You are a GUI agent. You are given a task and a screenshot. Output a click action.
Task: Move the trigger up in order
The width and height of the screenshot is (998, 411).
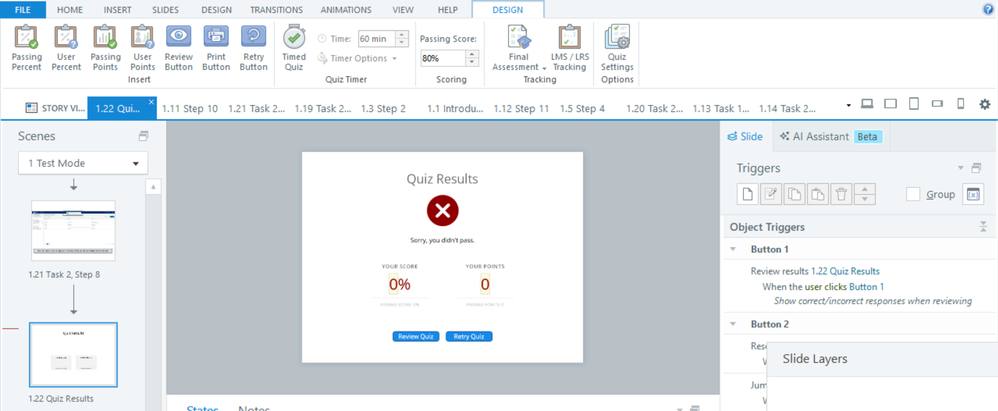pyautogui.click(x=864, y=190)
